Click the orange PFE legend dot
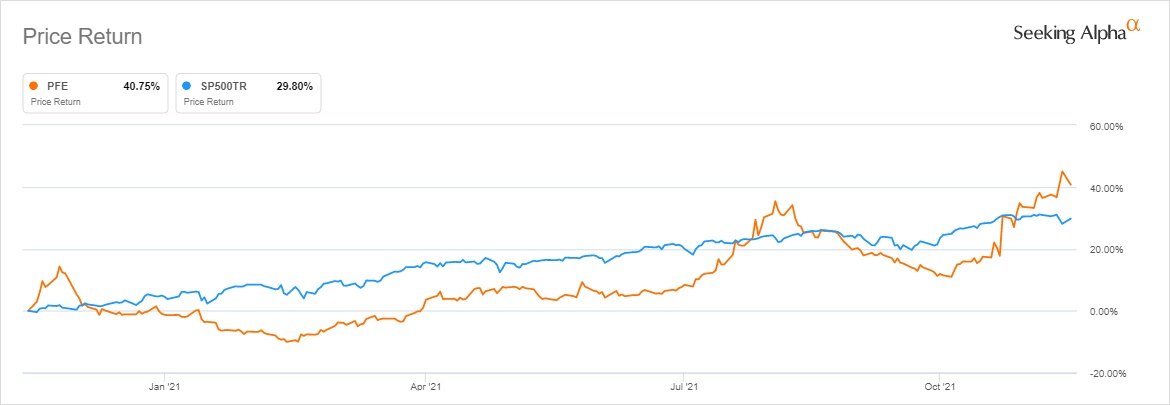 [35, 86]
